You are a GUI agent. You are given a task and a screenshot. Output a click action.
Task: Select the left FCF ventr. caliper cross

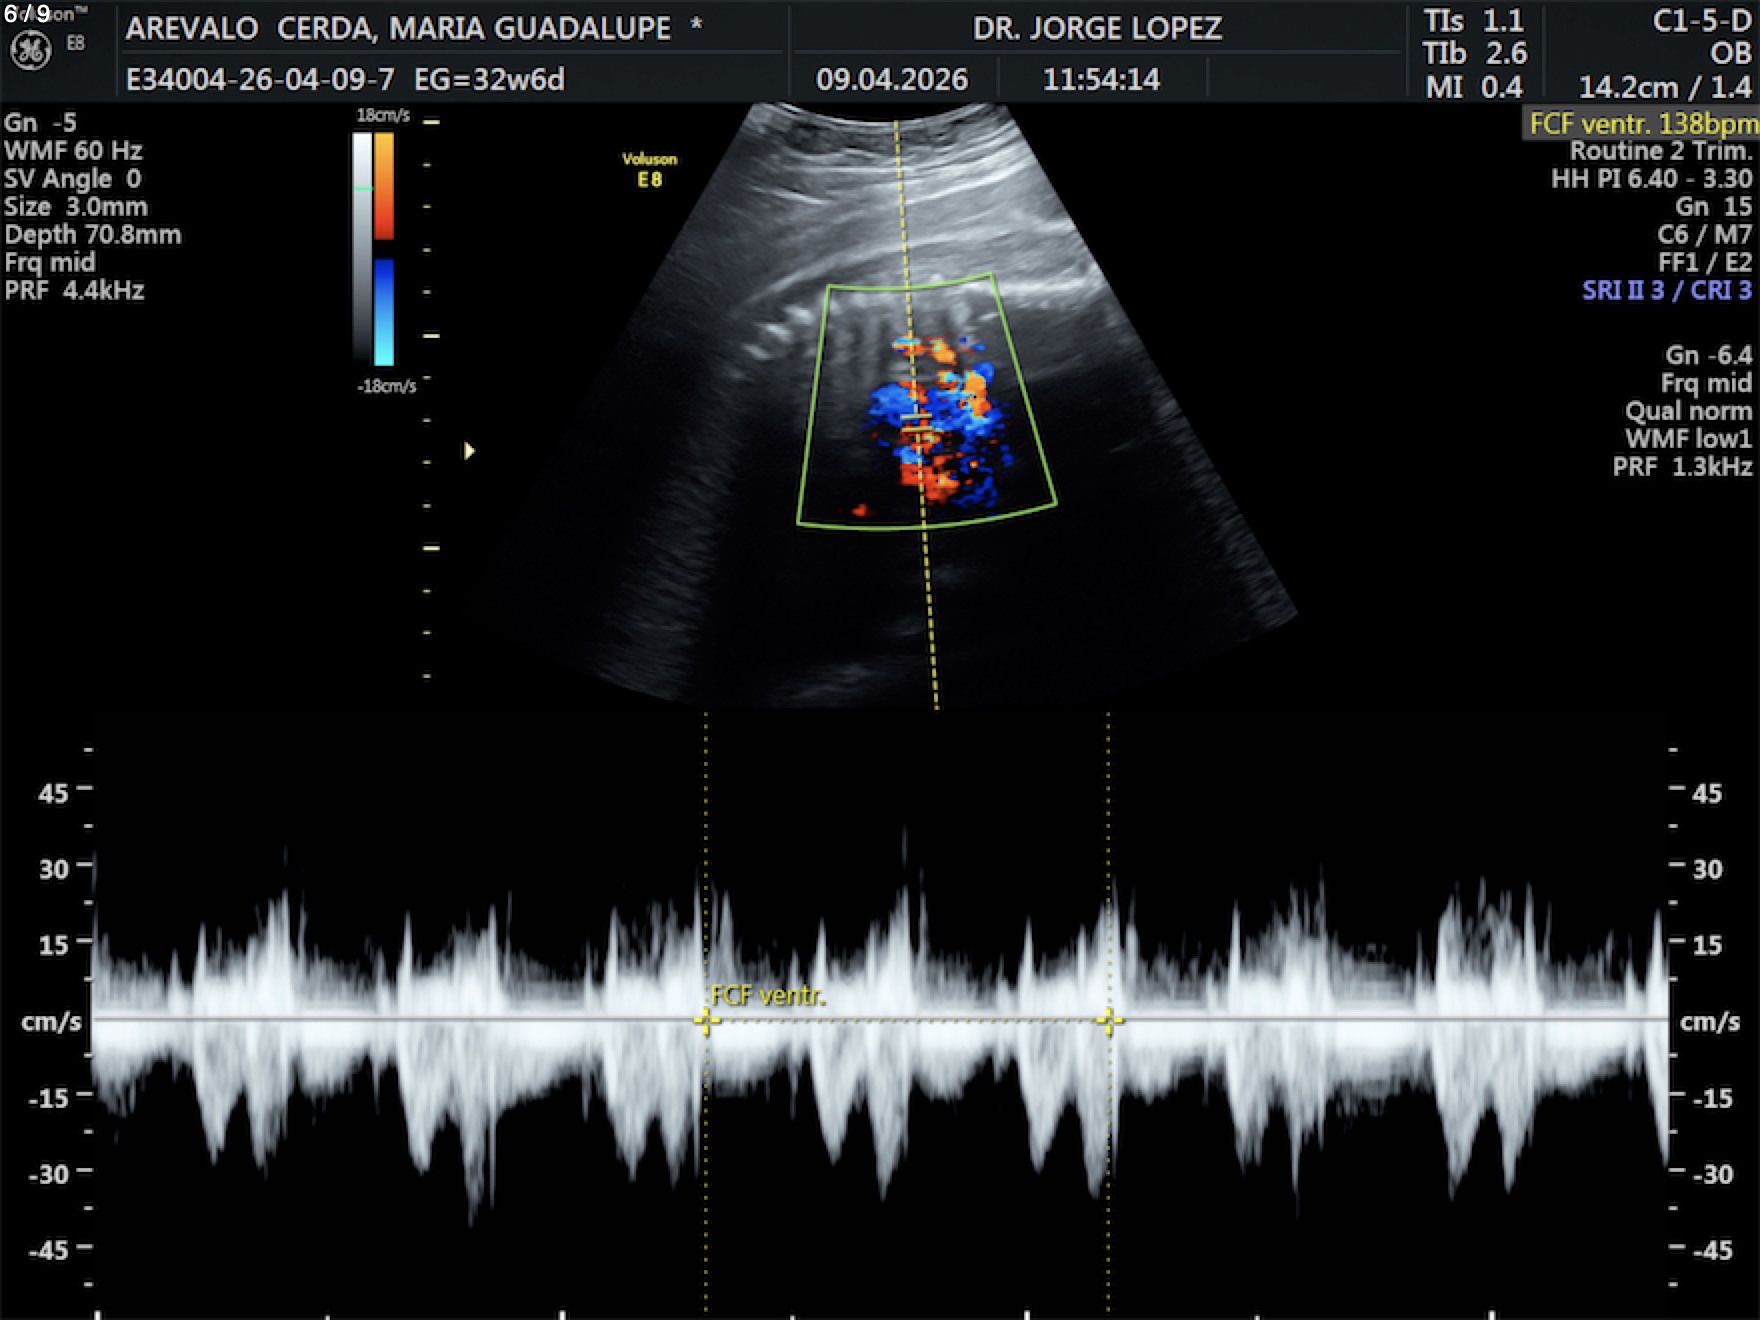pos(705,1021)
